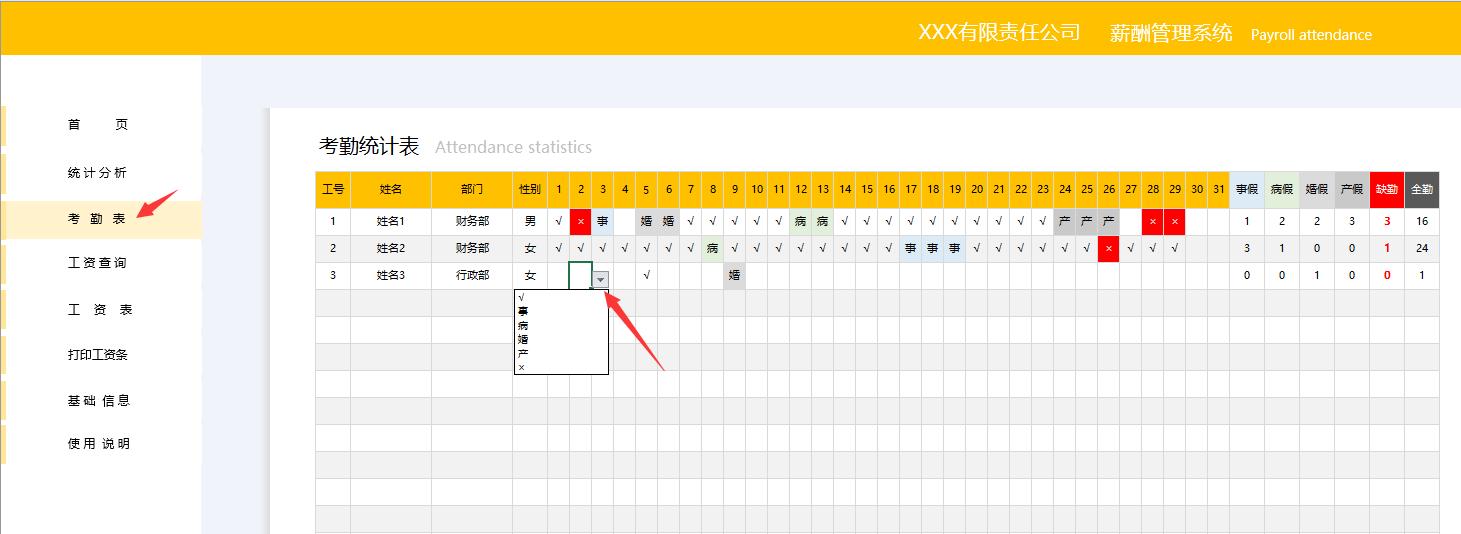Image resolution: width=1461 pixels, height=534 pixels.
Task: Open 使用说明 in the sidebar
Action: 98,444
